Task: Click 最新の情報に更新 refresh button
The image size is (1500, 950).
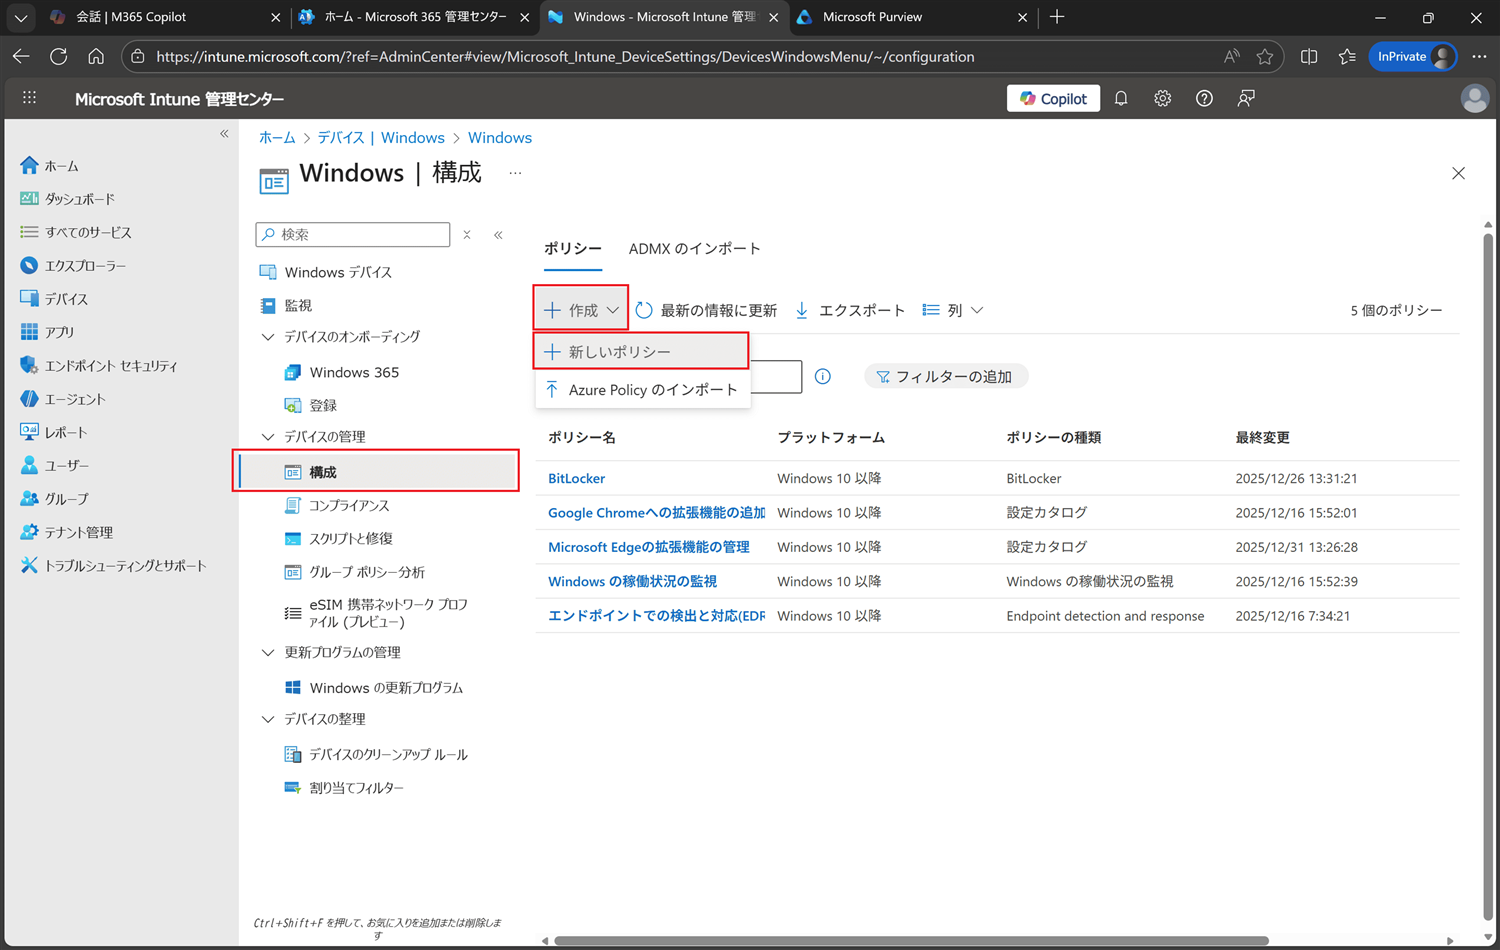Action: coord(706,310)
